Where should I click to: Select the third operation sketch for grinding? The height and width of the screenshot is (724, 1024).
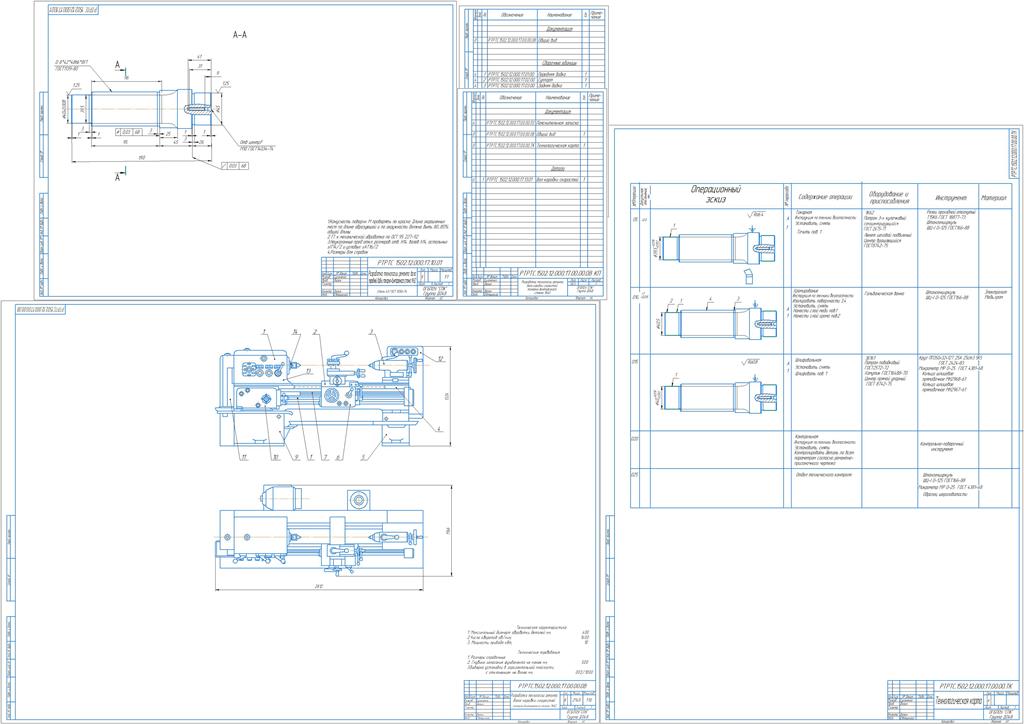[716, 394]
